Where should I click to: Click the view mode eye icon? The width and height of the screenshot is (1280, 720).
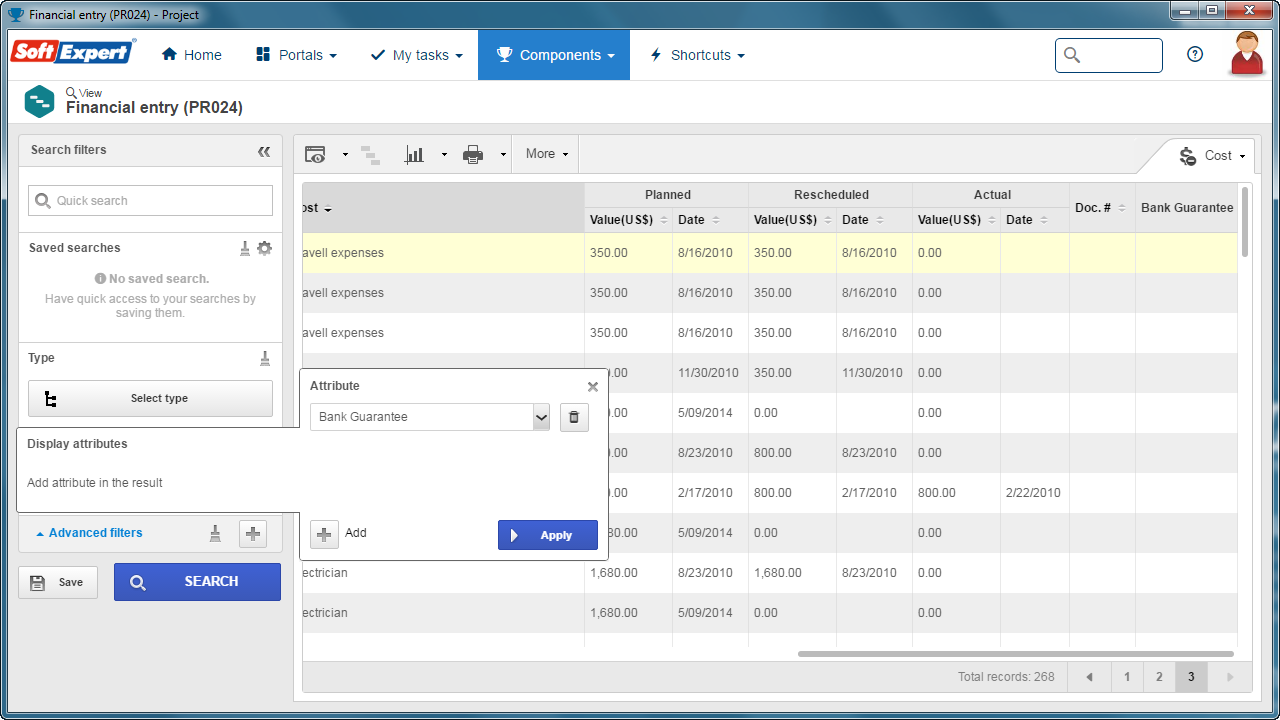click(x=315, y=154)
